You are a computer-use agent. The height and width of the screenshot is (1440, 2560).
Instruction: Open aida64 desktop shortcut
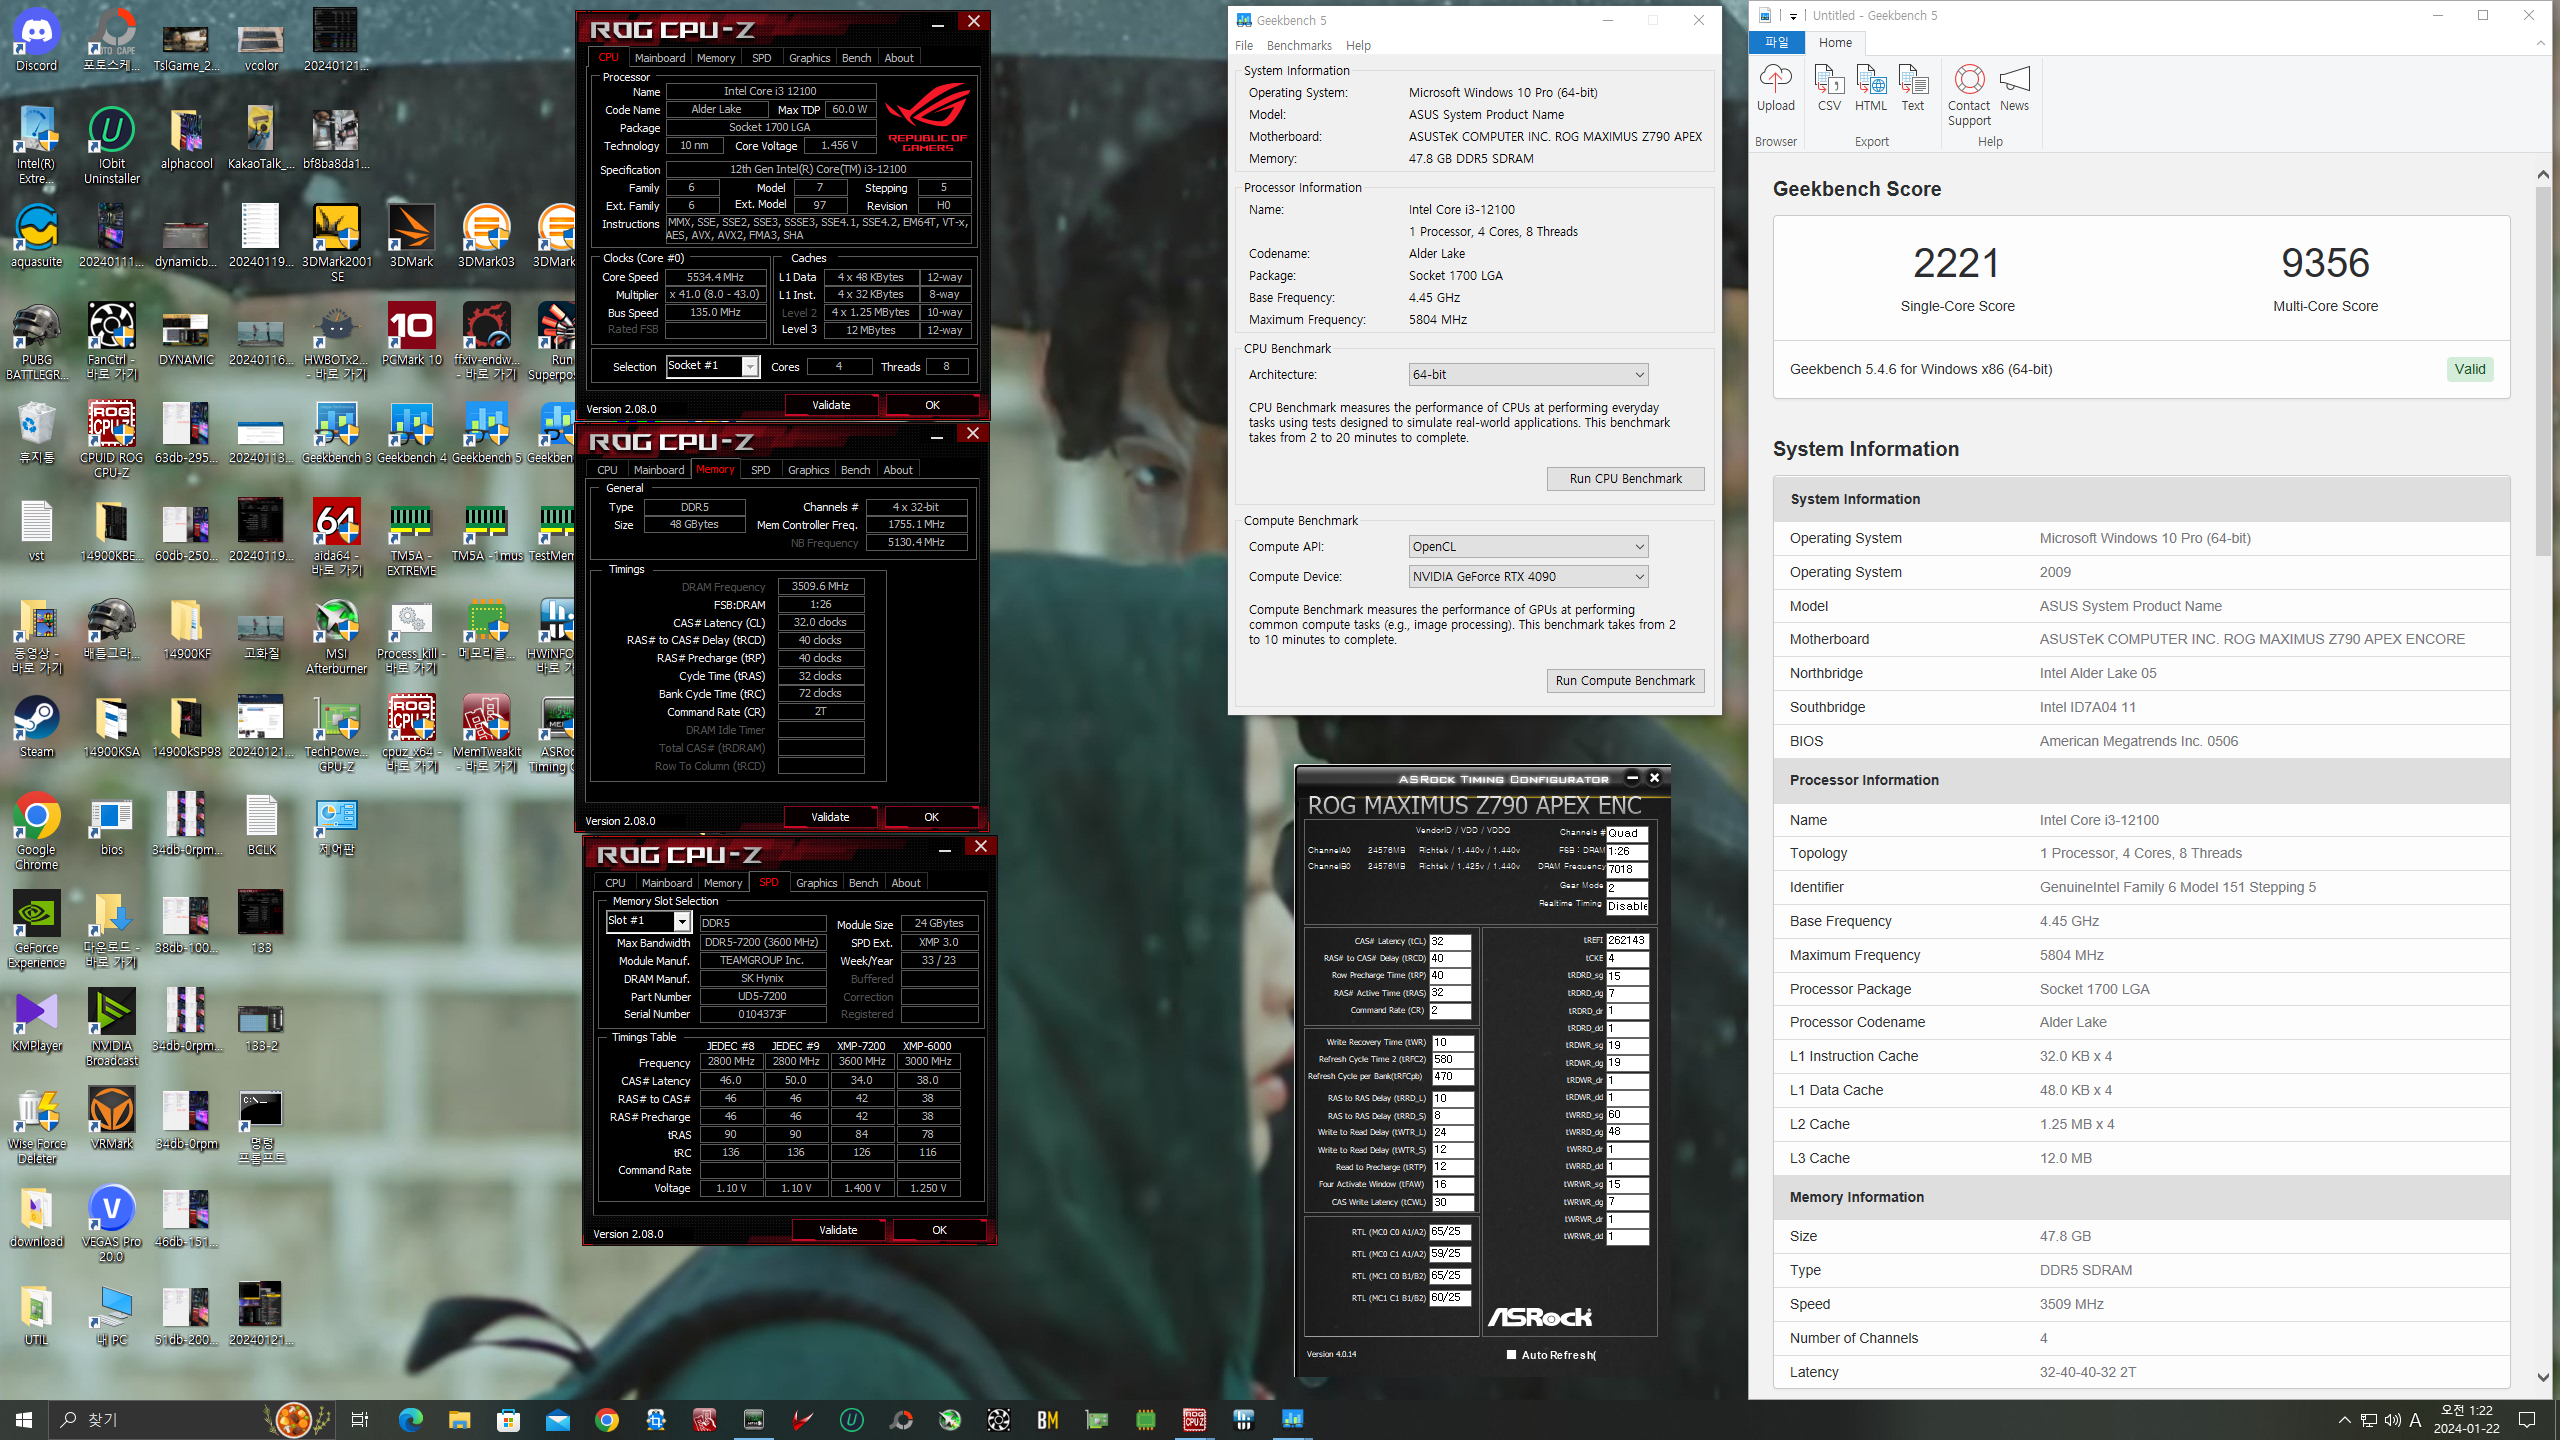tap(337, 538)
